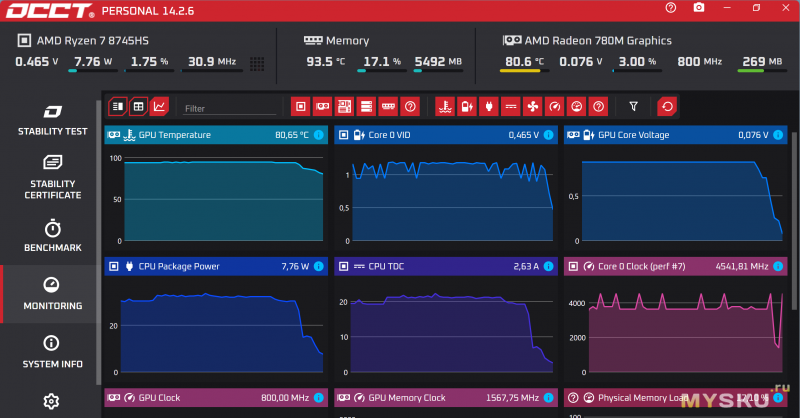Toggle unknown hardware filter icon

click(x=410, y=107)
